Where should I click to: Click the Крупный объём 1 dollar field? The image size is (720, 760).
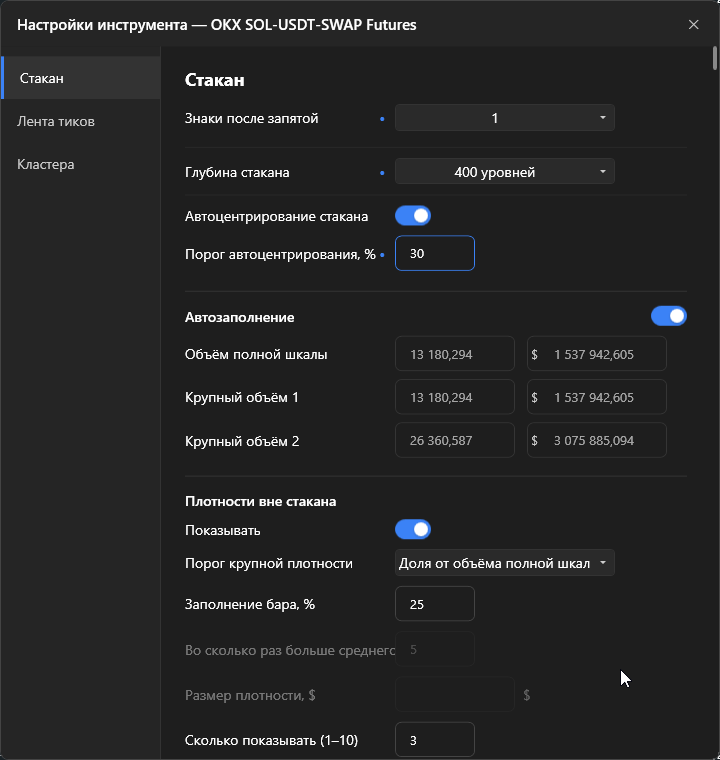click(597, 397)
